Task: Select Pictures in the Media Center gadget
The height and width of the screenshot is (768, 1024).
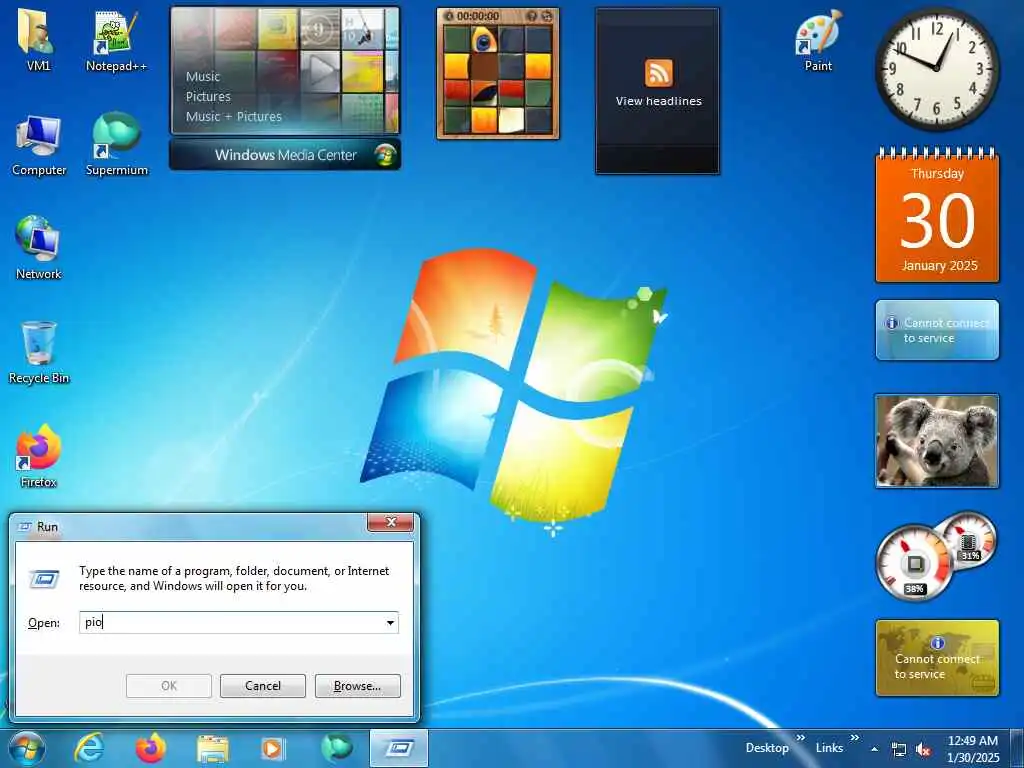Action: point(208,97)
